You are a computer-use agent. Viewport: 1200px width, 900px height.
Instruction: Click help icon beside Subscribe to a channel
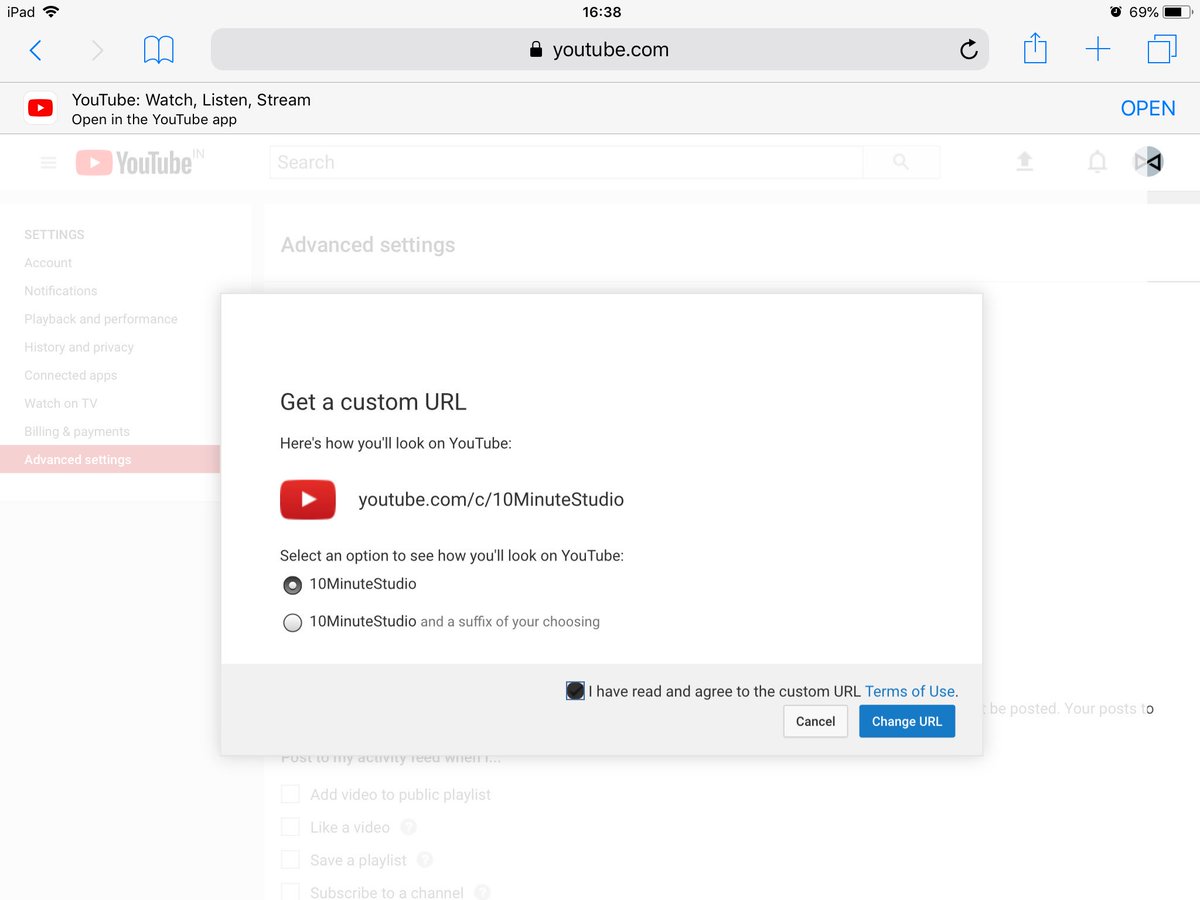coord(482,892)
